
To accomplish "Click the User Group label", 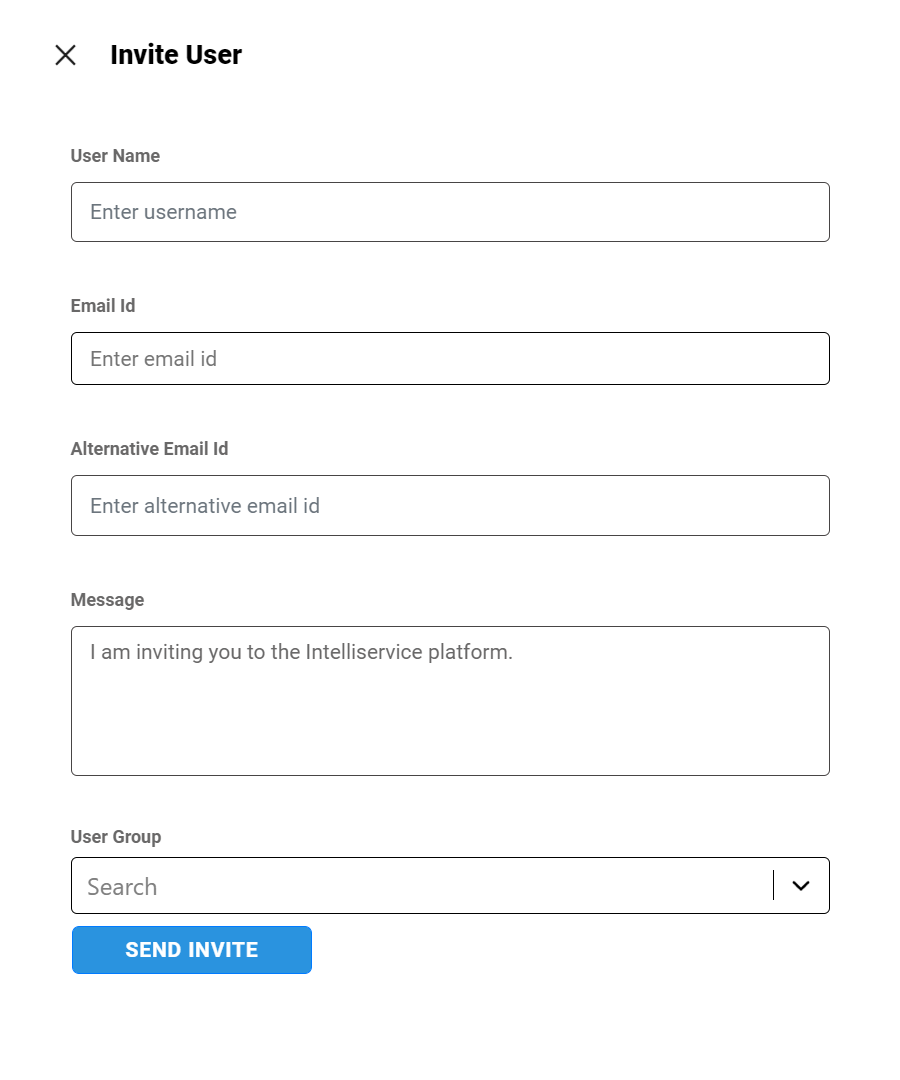I will [116, 837].
